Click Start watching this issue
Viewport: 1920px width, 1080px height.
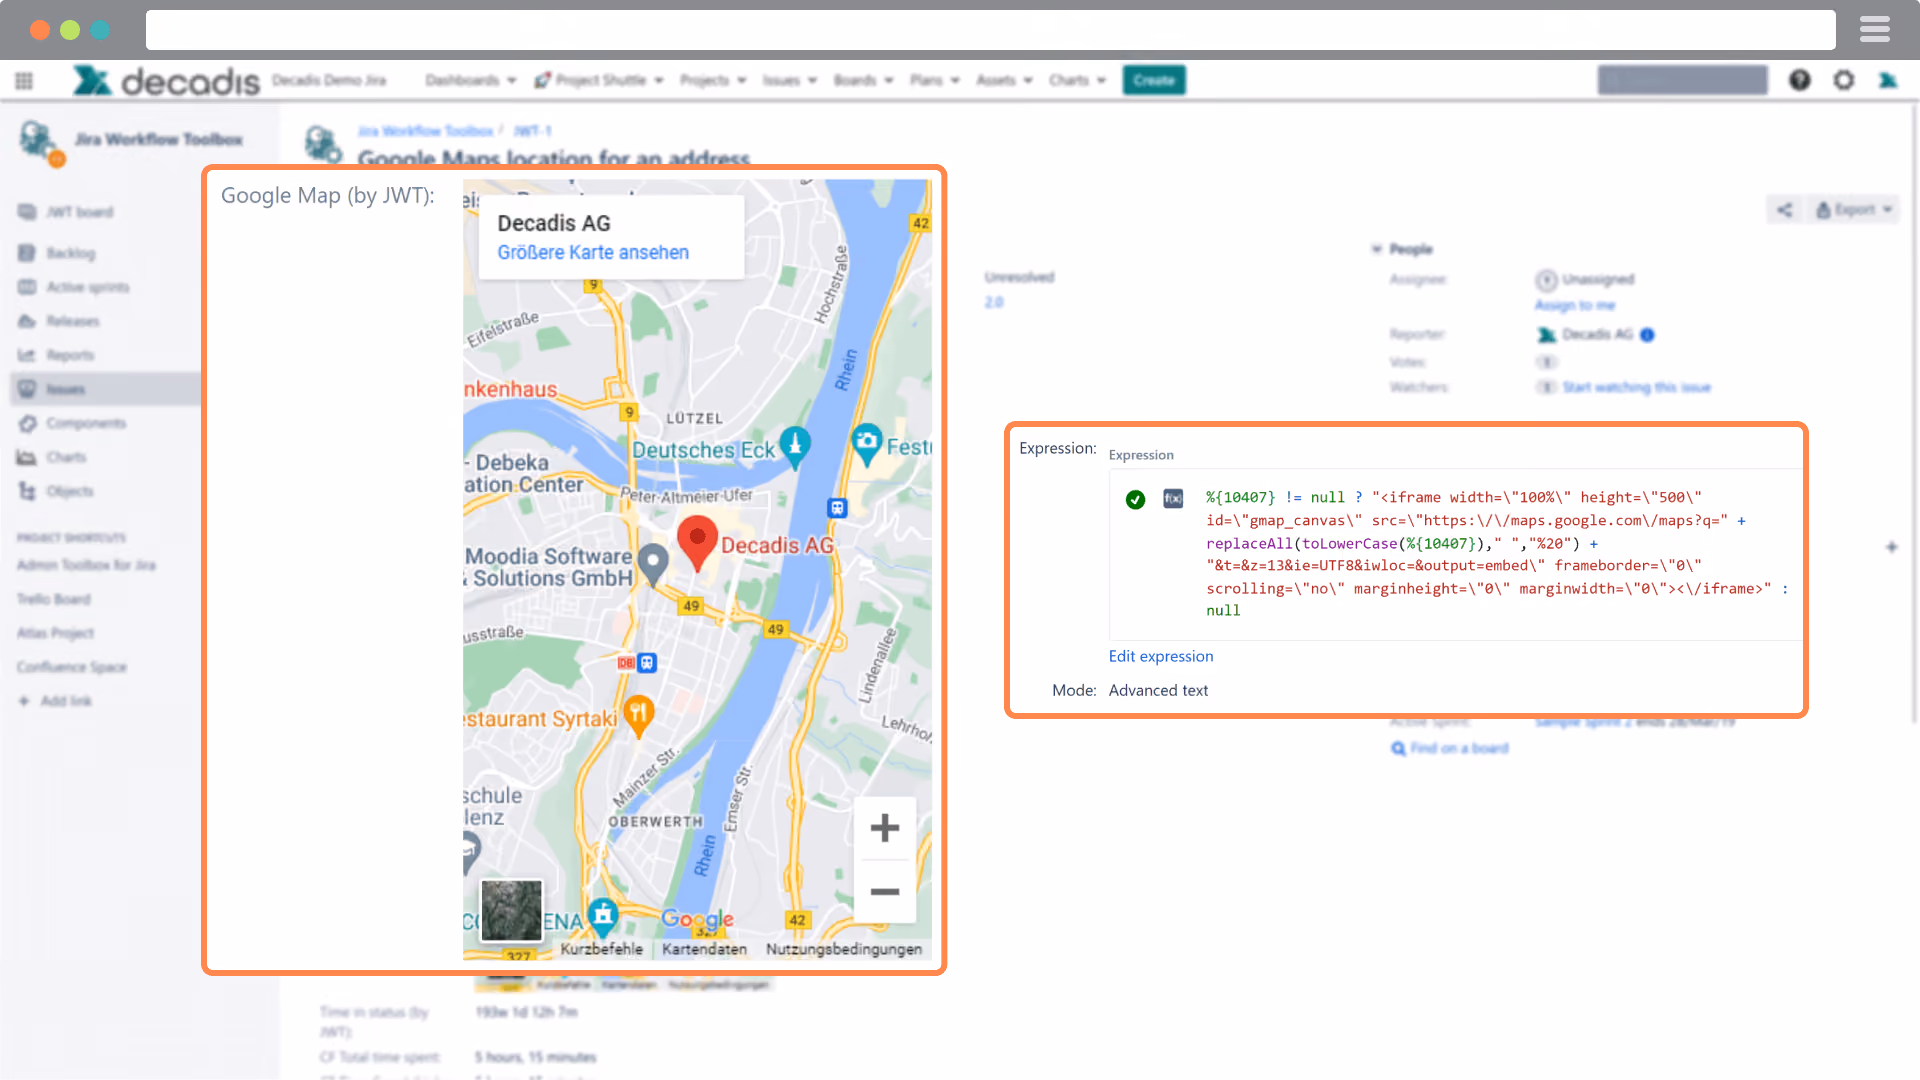1637,387
